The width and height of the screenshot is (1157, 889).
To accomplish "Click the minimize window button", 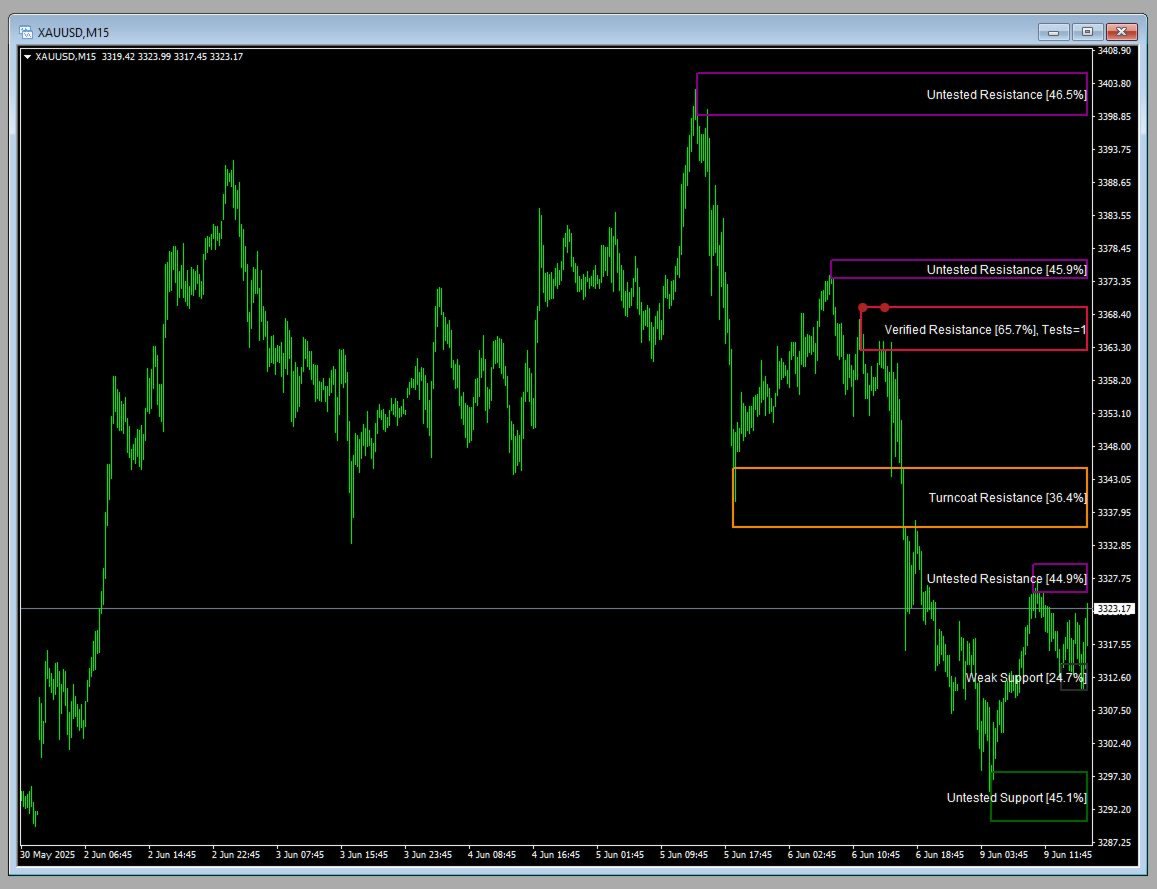I will point(1053,31).
